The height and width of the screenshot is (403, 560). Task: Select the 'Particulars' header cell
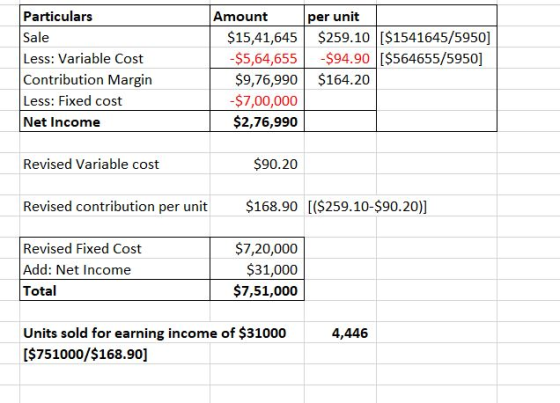point(115,16)
